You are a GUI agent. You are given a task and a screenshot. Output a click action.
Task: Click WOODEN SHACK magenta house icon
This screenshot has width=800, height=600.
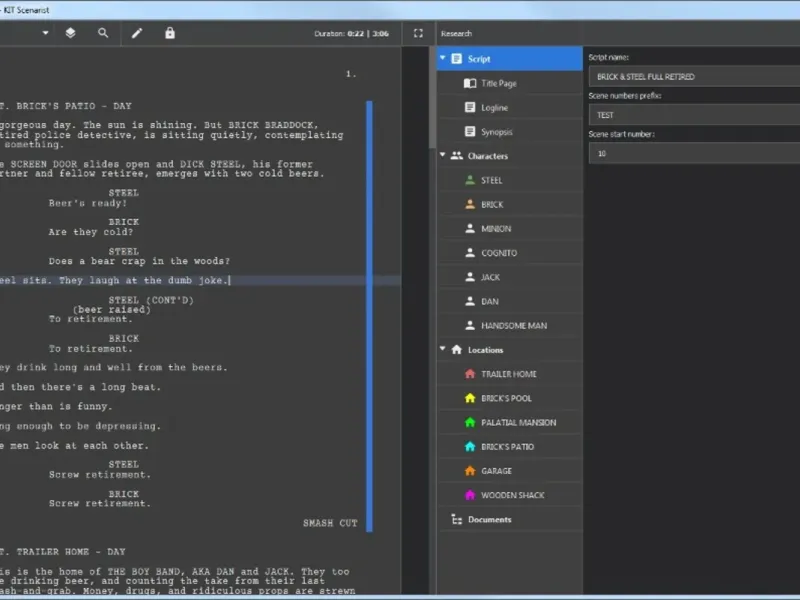coord(470,495)
